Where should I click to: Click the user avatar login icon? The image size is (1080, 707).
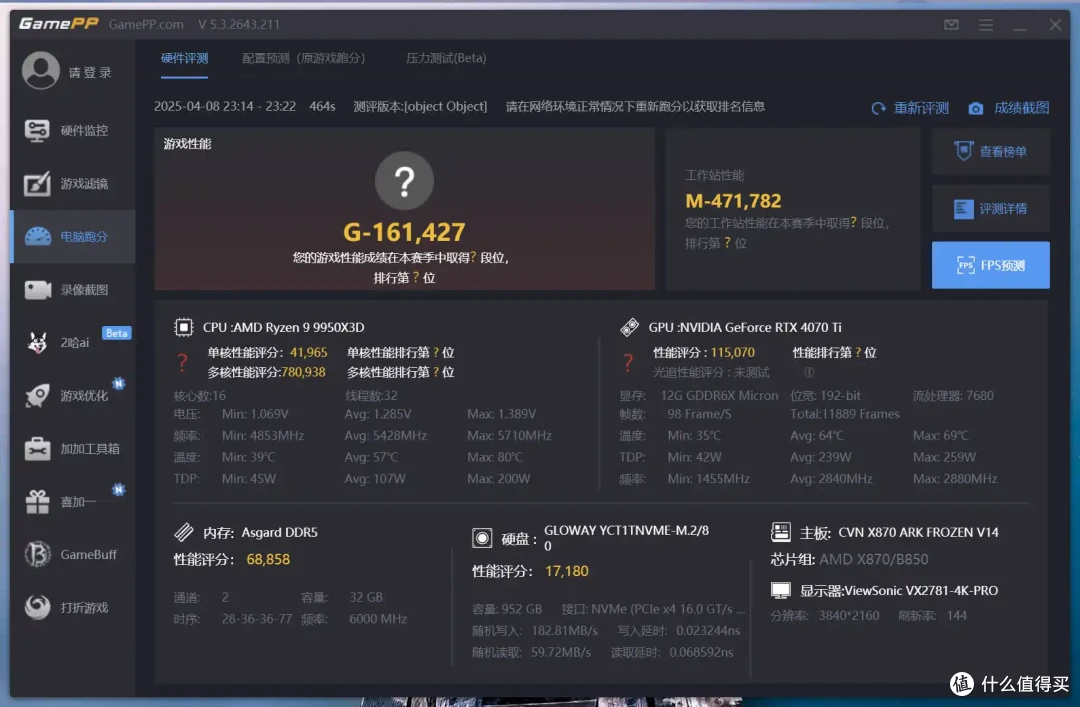(41, 71)
